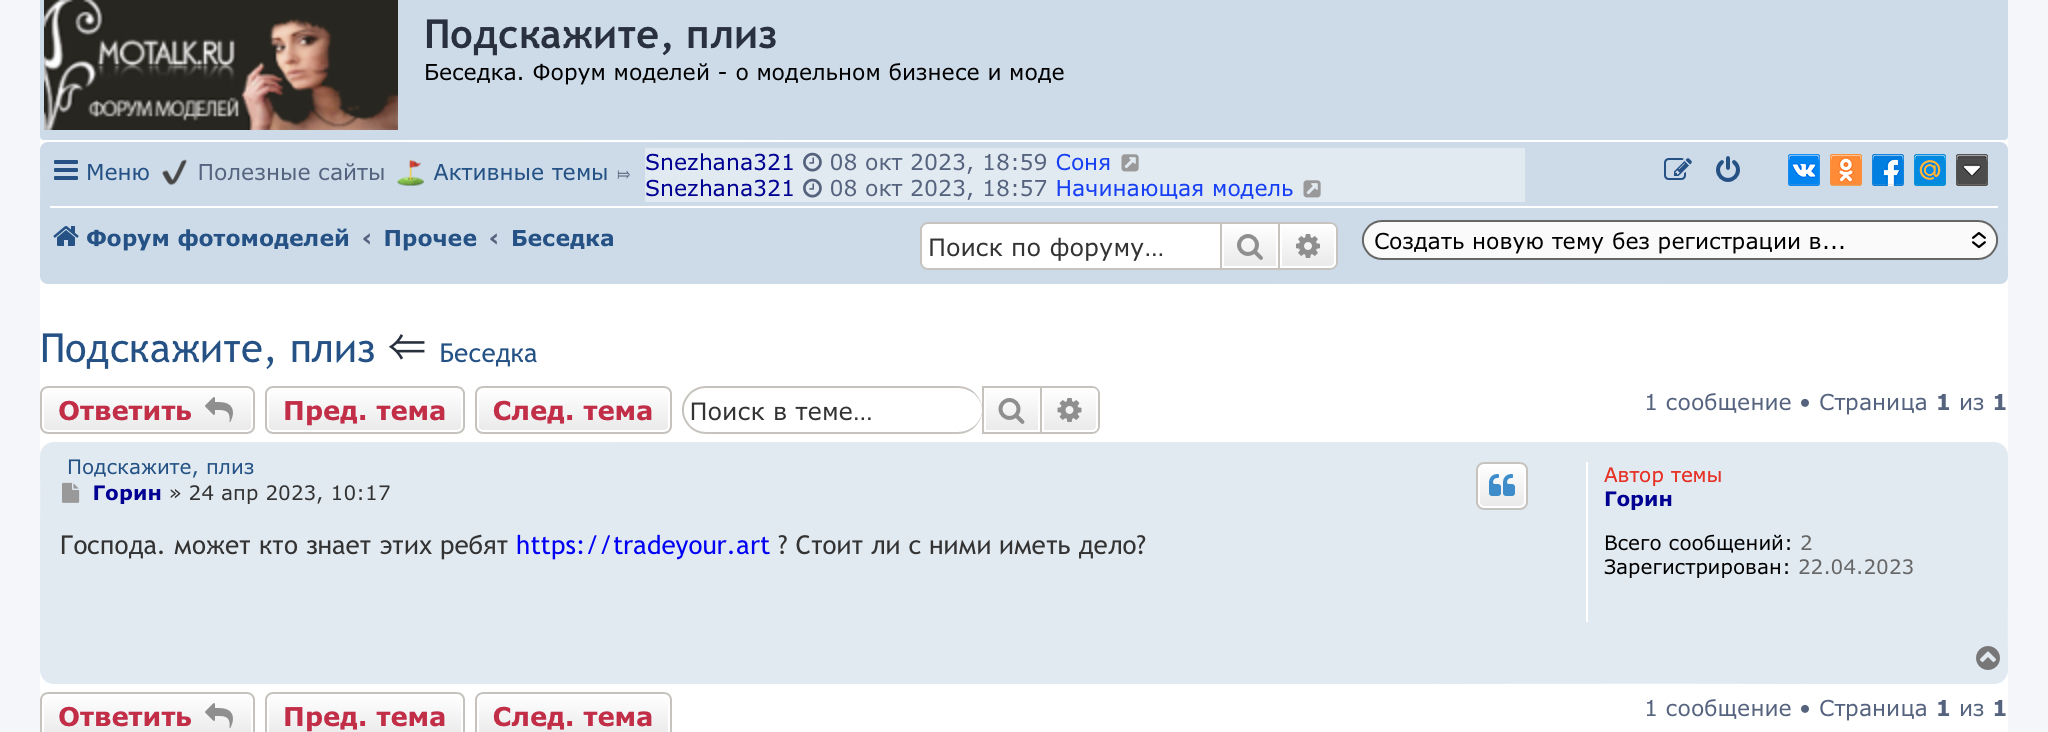Open the 'Создать новую тему' dropdown
Image resolution: width=2048 pixels, height=732 pixels.
point(1678,241)
